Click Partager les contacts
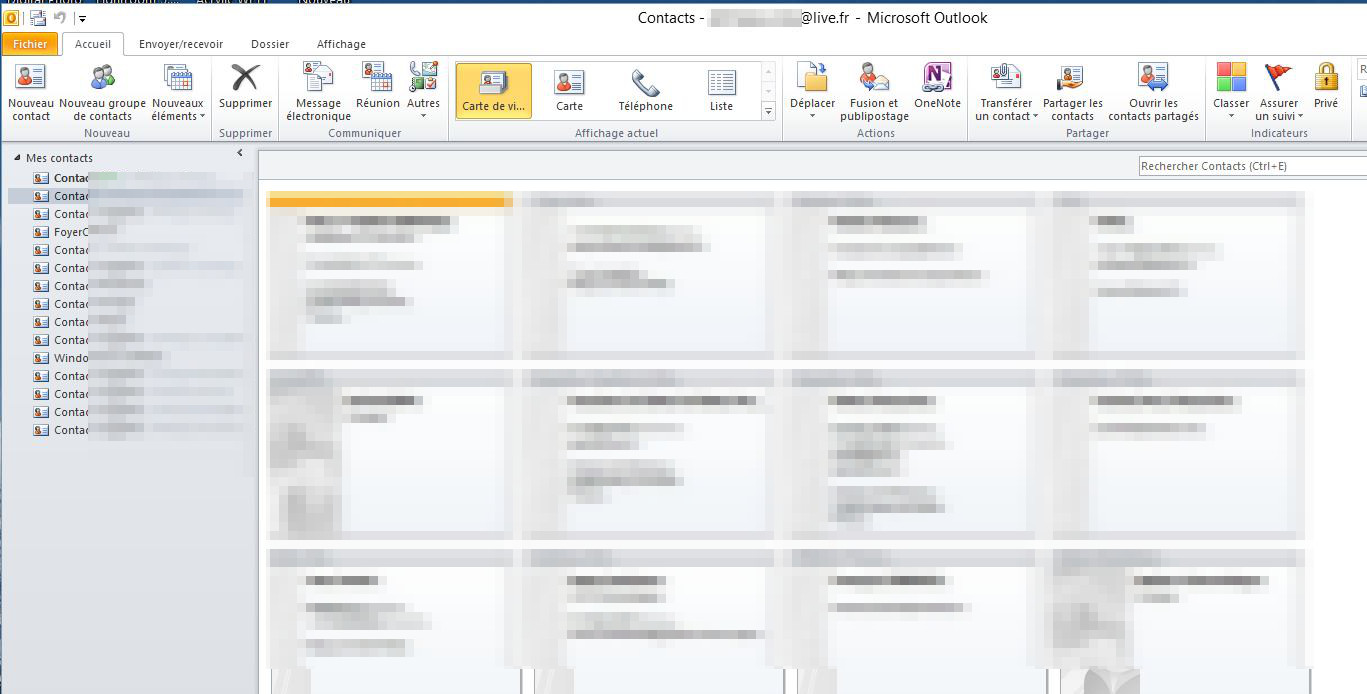 (1072, 91)
